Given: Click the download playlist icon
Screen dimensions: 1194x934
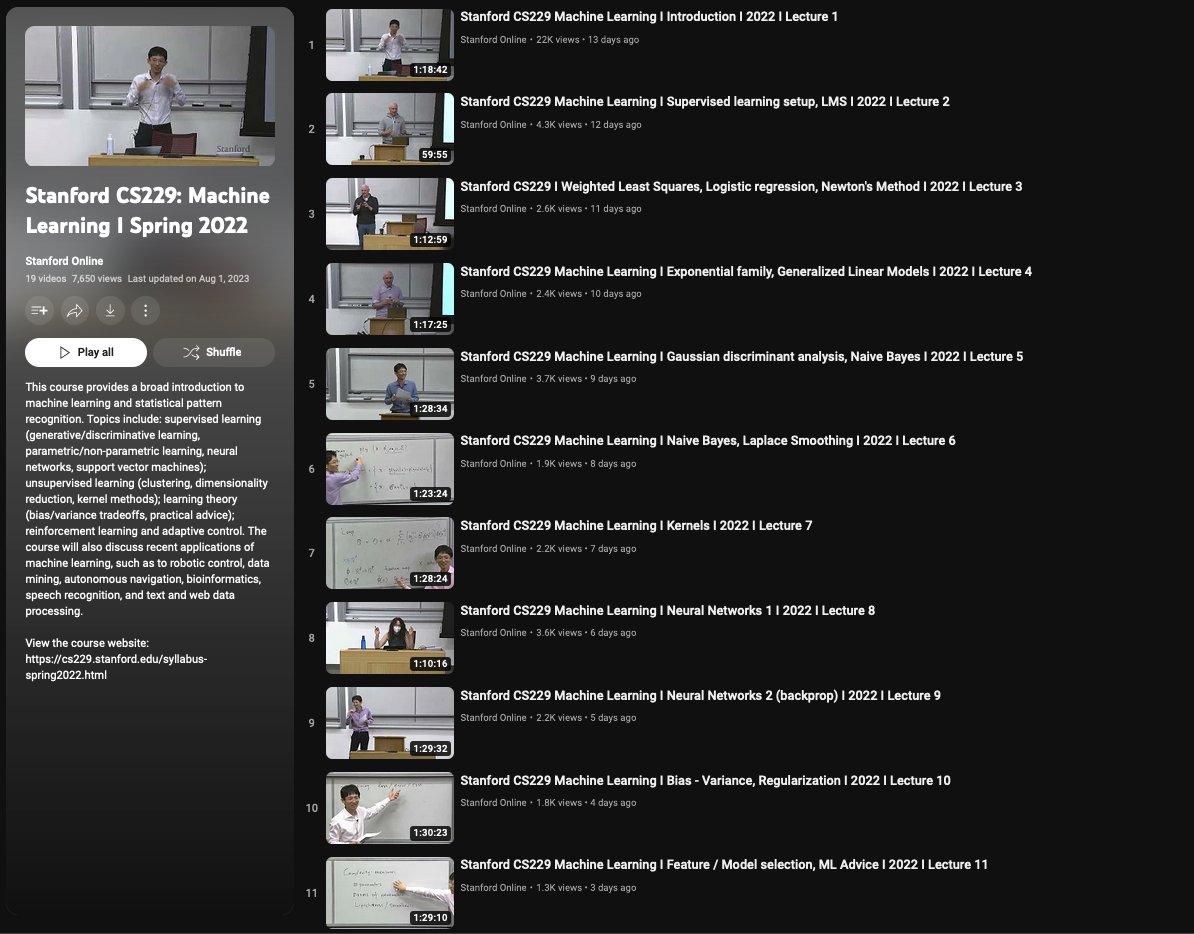Looking at the screenshot, I should (x=110, y=311).
